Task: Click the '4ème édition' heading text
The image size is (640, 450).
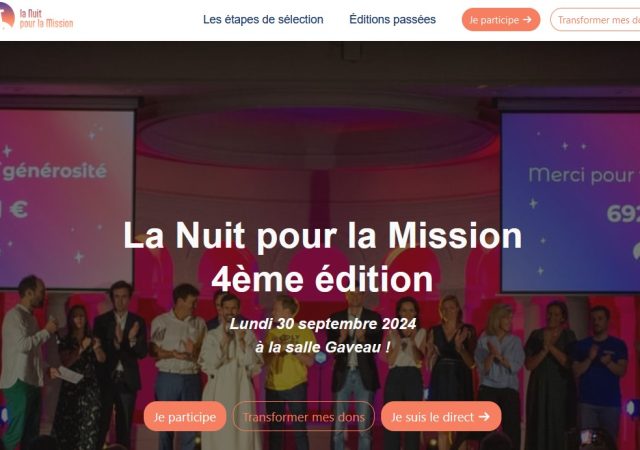Action: pyautogui.click(x=322, y=279)
